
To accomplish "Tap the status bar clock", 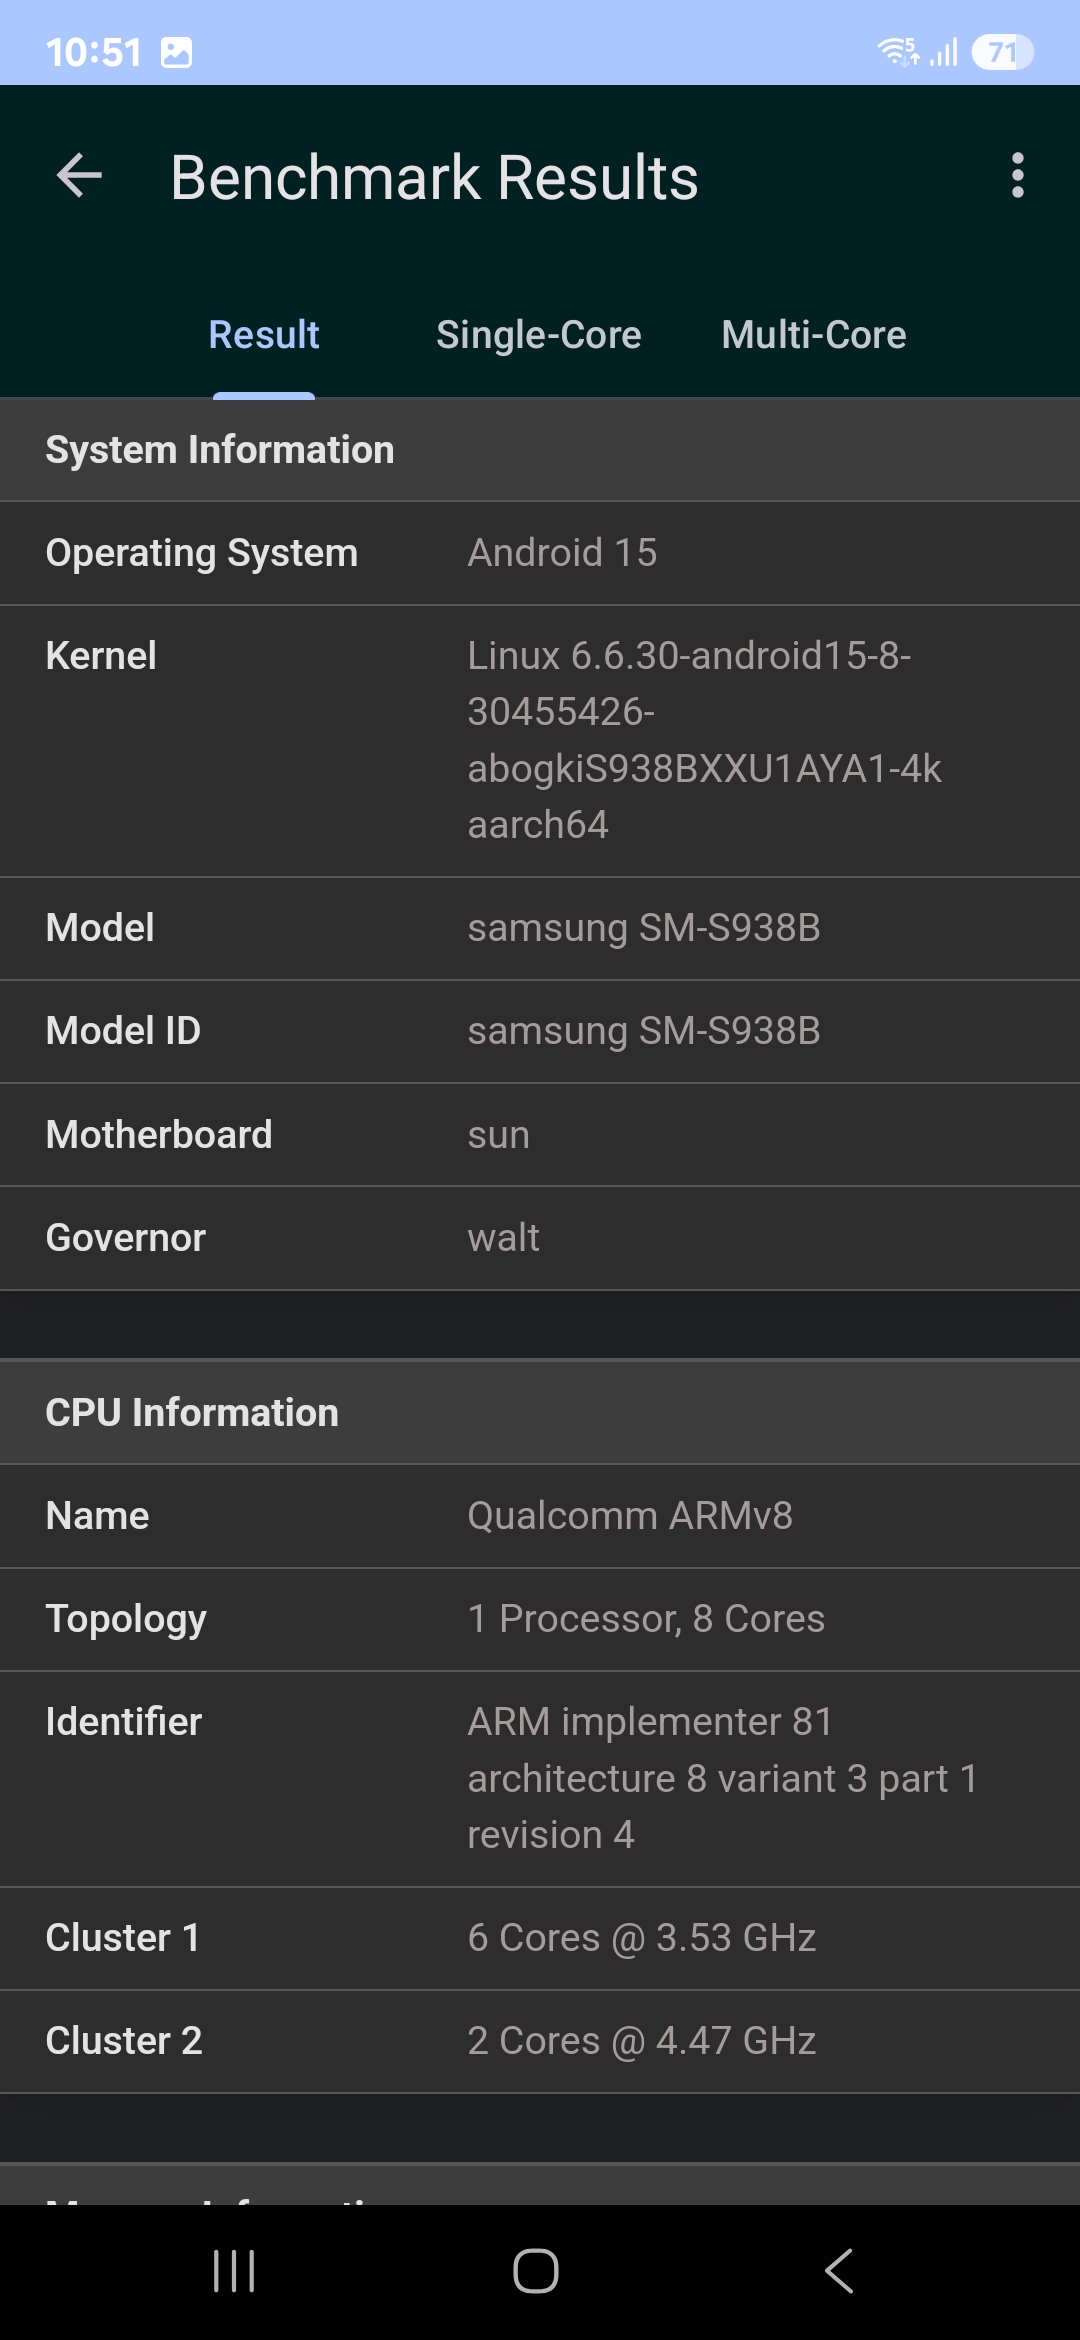I will click(94, 52).
